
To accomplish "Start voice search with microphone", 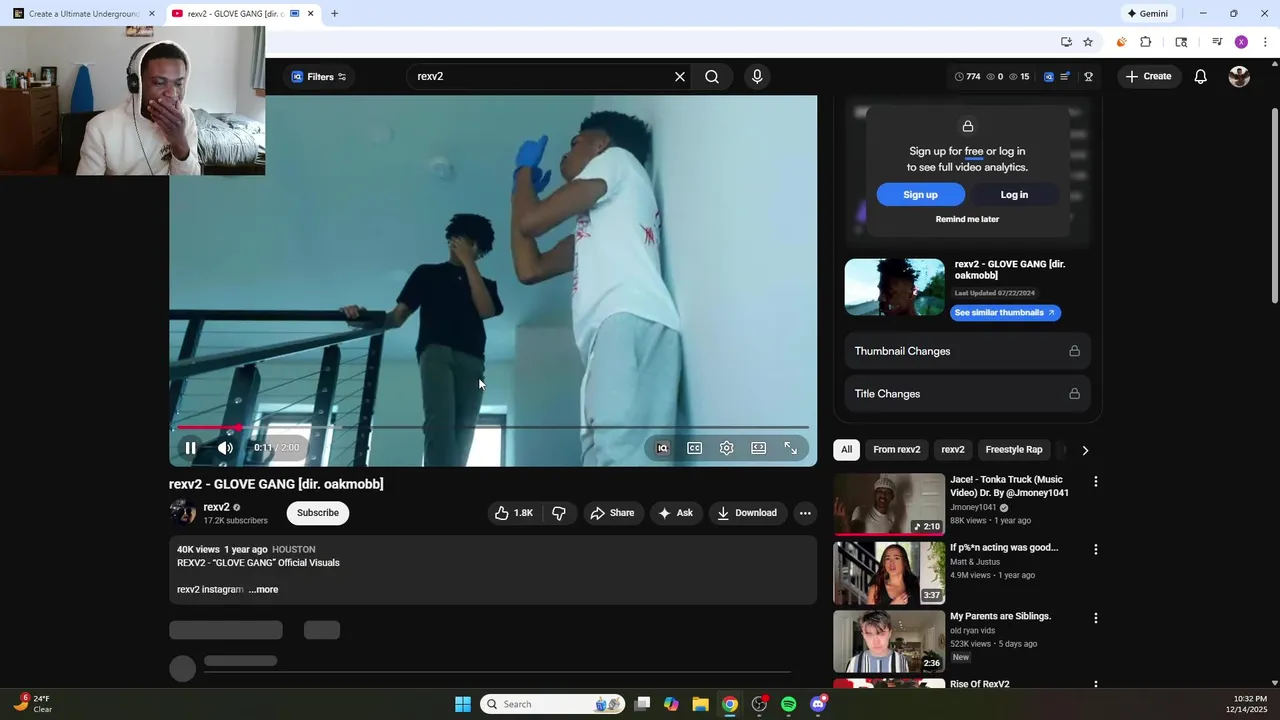I will pos(757,77).
